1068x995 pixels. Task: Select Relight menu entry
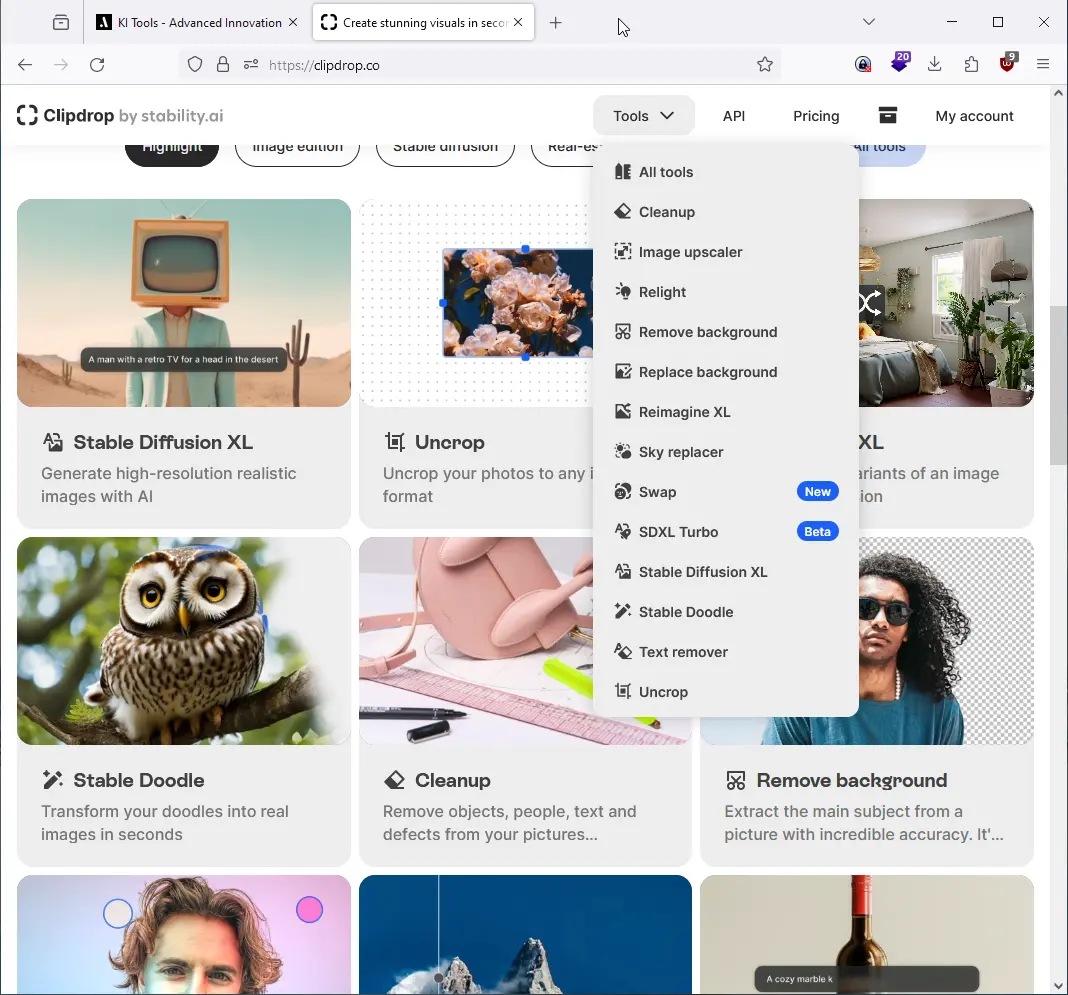click(x=725, y=292)
